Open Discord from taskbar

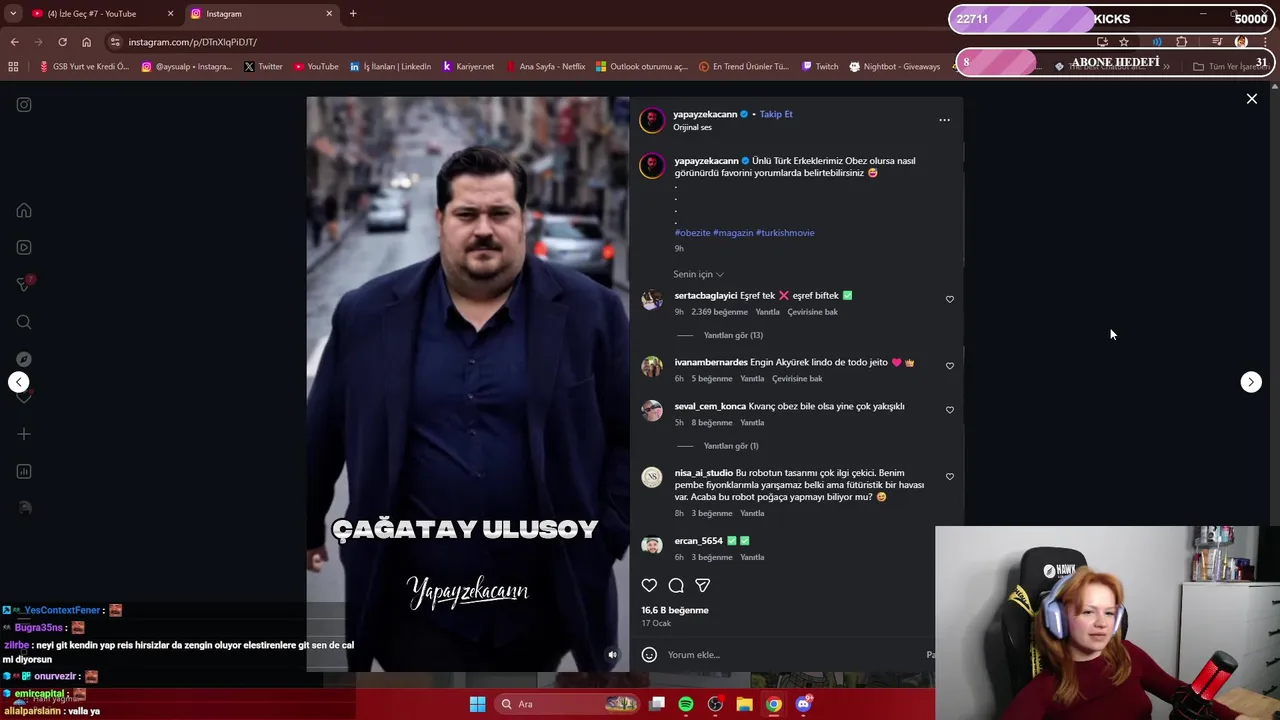click(x=803, y=704)
